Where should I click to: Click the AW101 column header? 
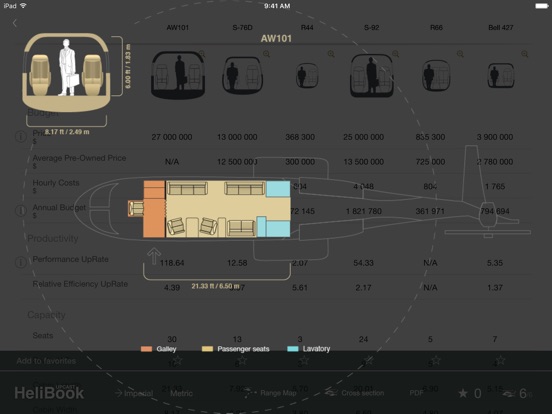(178, 27)
